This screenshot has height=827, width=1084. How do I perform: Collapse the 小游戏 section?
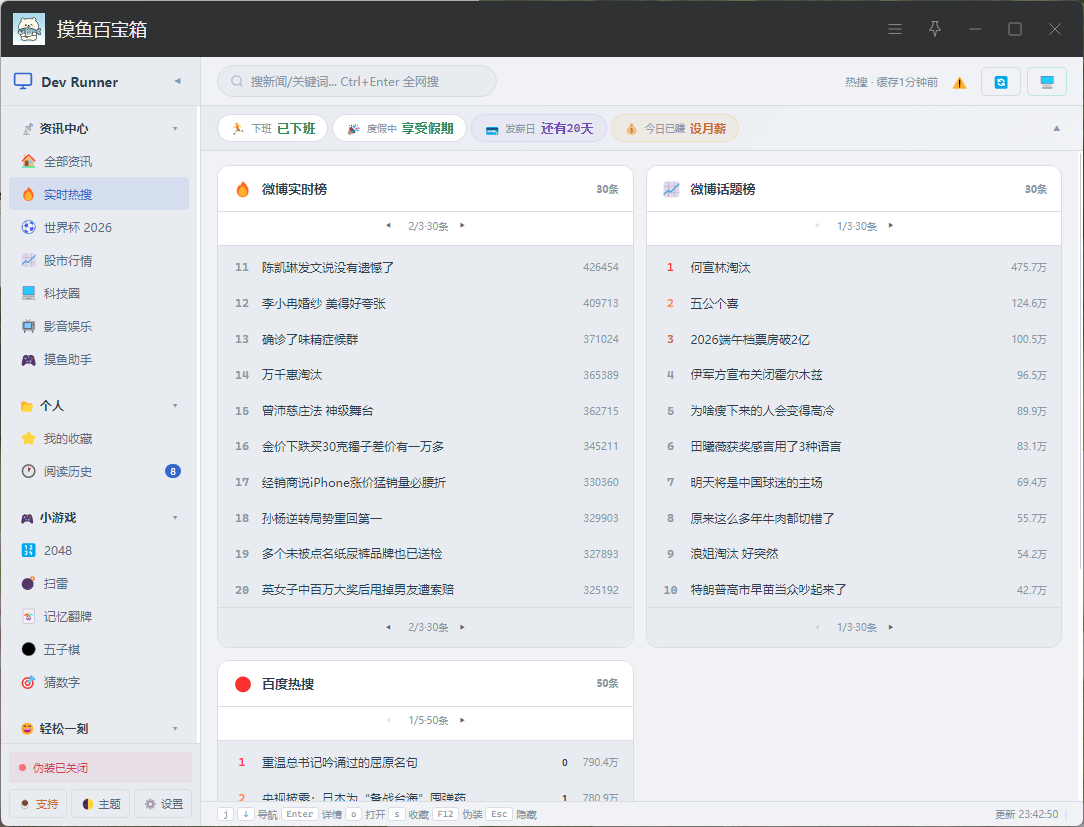[x=175, y=518]
